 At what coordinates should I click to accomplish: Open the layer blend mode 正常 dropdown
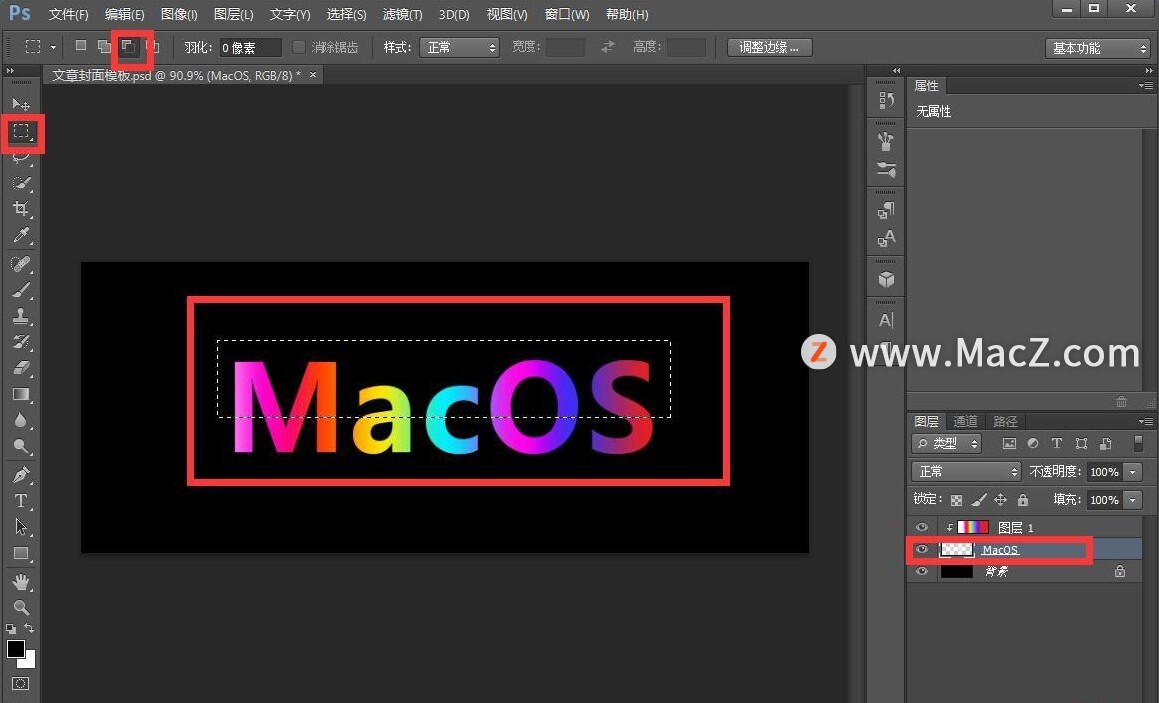click(x=966, y=472)
